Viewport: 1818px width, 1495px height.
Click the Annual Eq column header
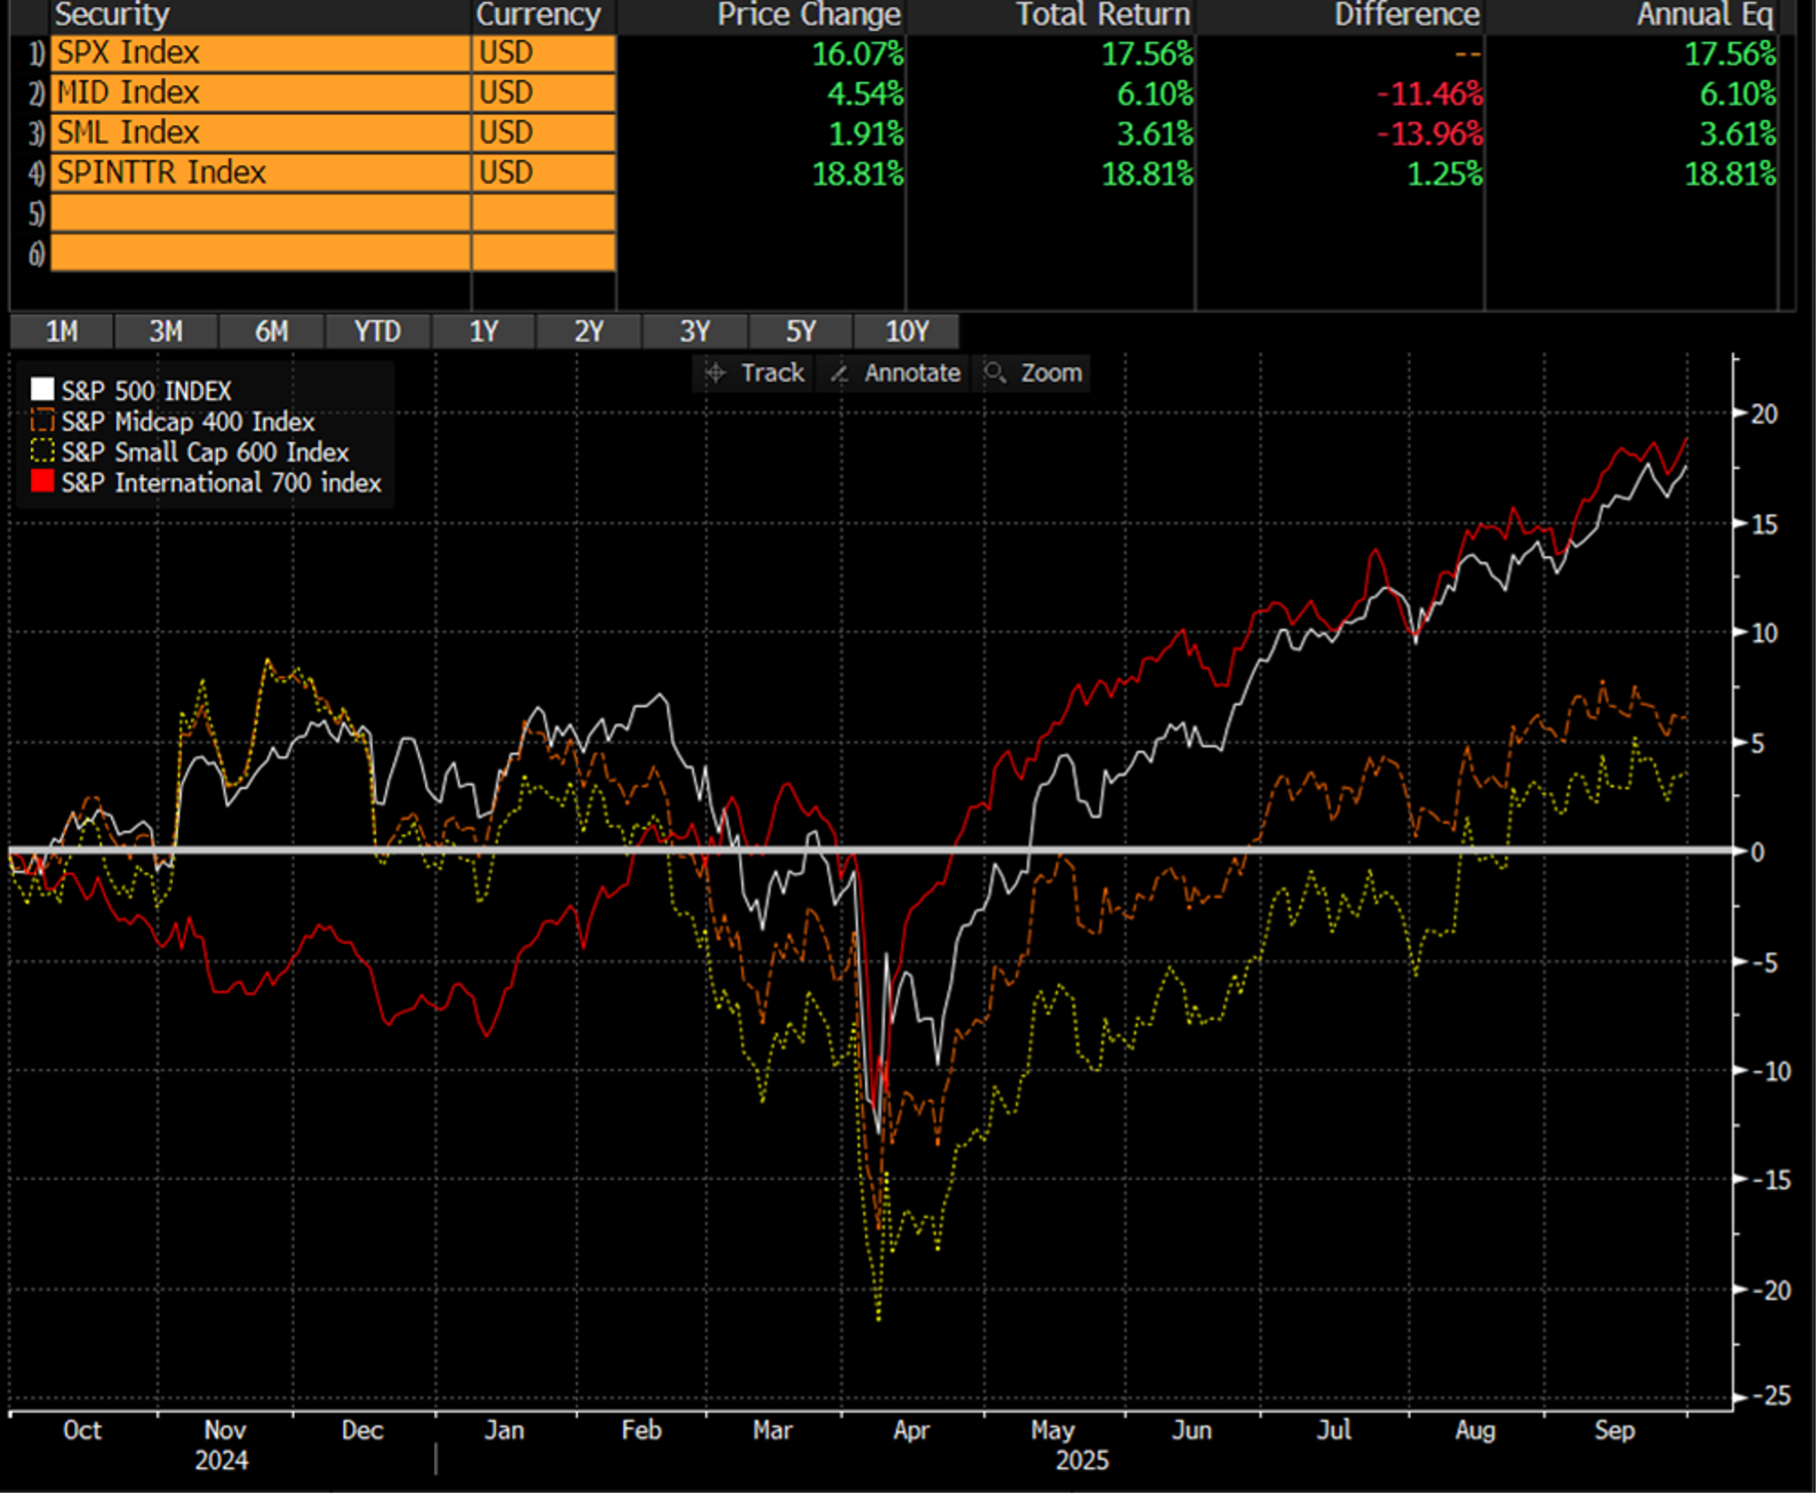(1705, 15)
